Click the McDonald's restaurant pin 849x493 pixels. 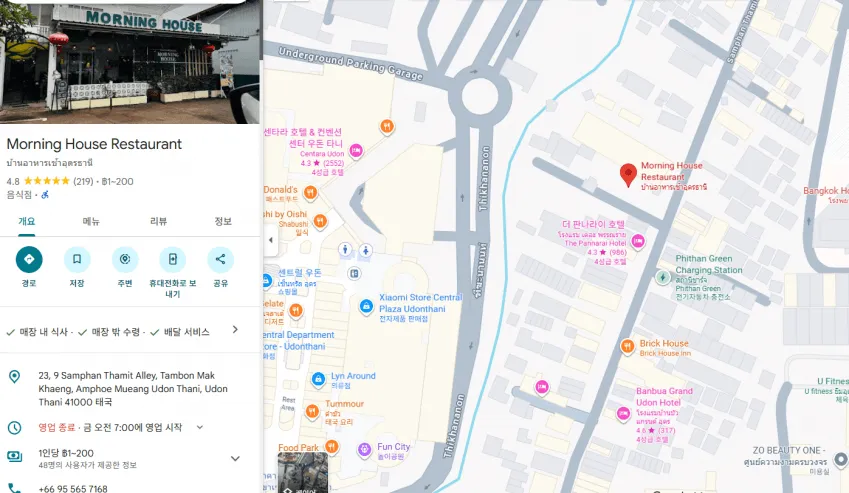tap(310, 193)
